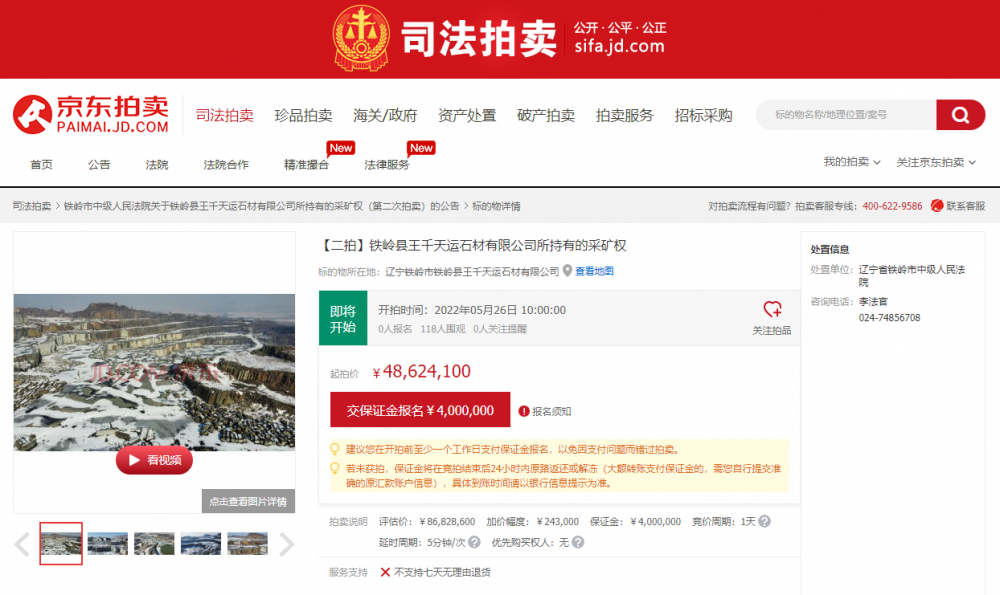The image size is (1000, 595).
Task: Show next thumbnails with right arrow
Action: point(286,545)
